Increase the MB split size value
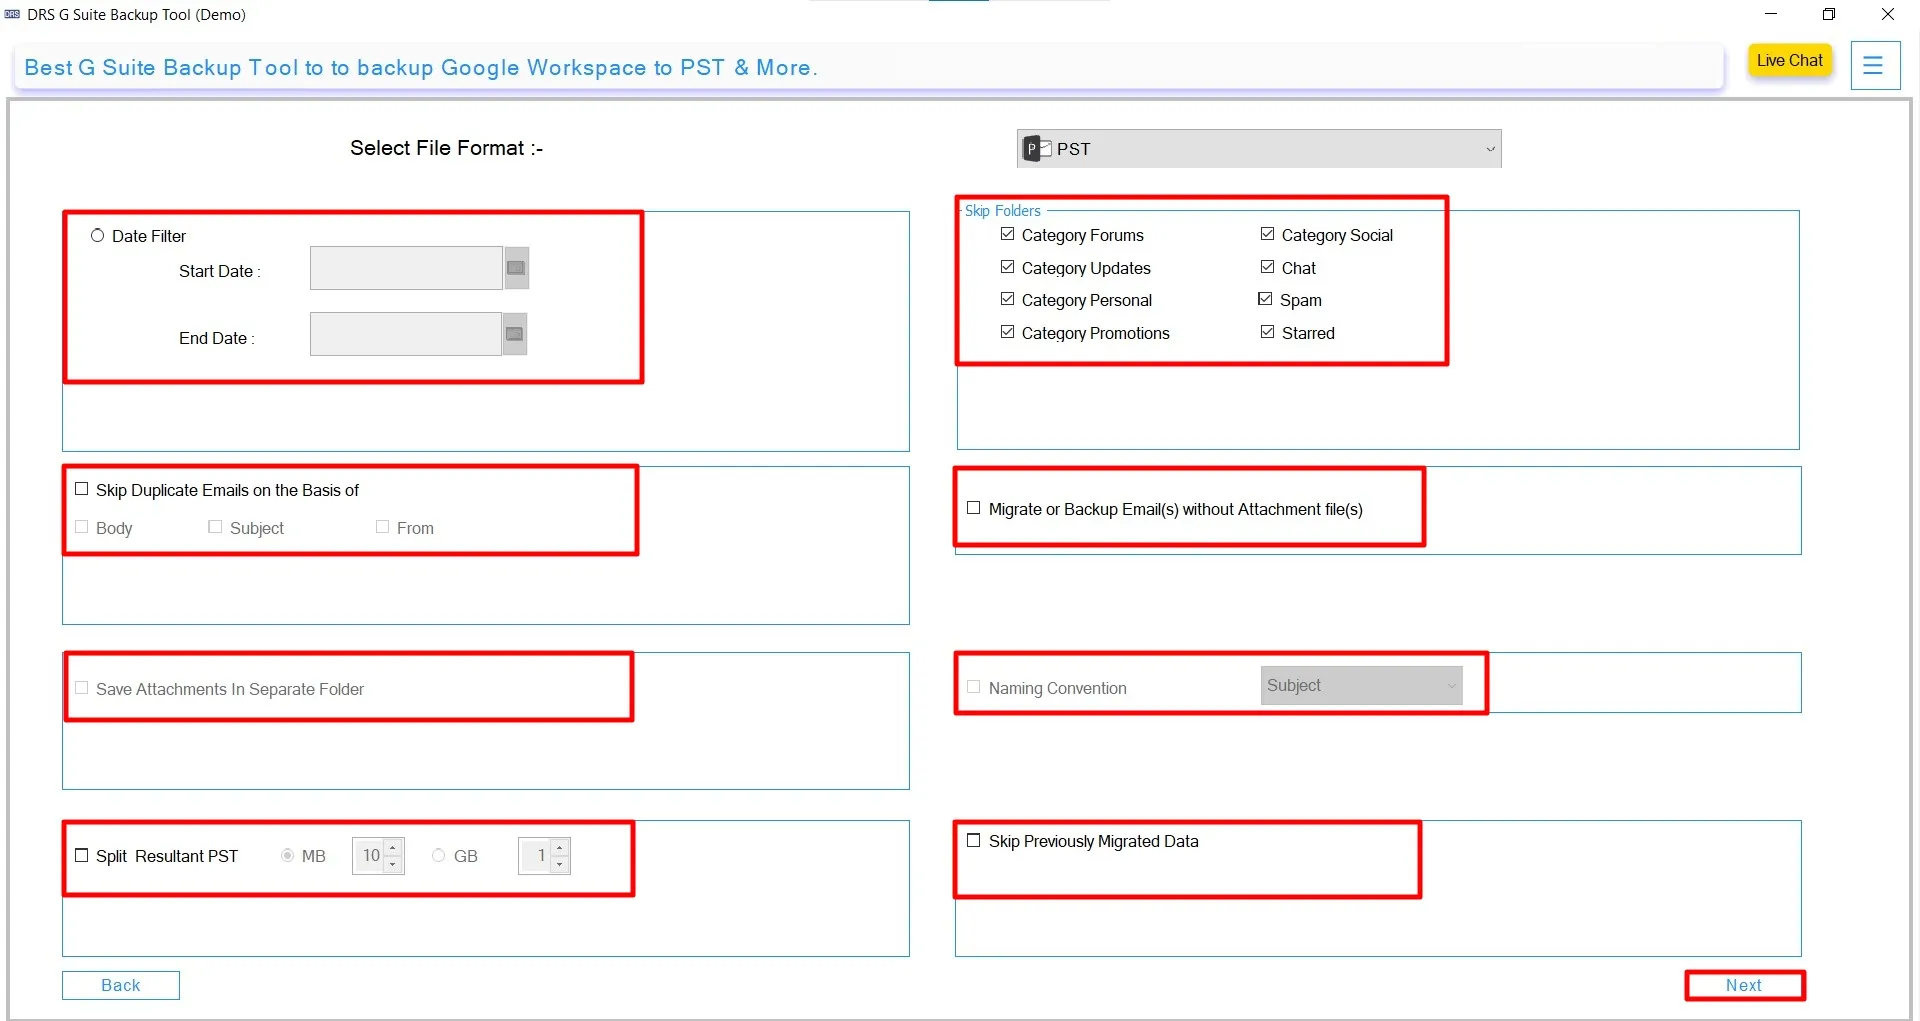This screenshot has height=1021, width=1920. point(393,848)
